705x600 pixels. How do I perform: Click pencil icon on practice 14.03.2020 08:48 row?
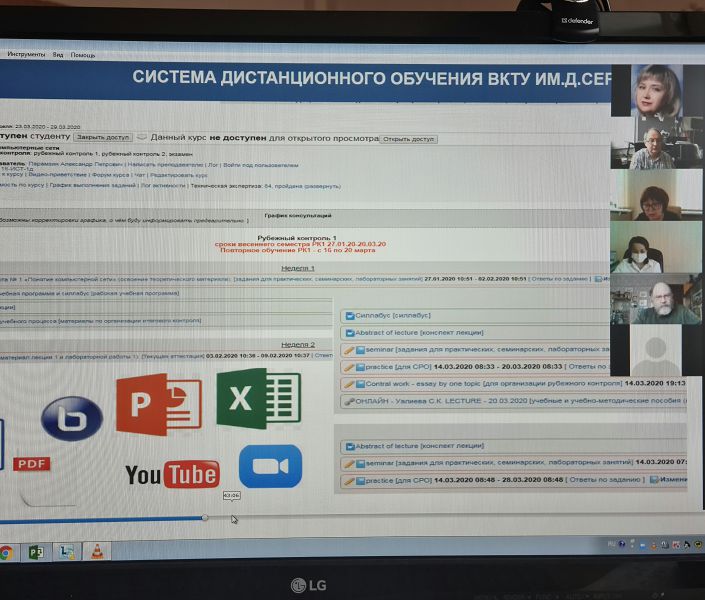349,482
